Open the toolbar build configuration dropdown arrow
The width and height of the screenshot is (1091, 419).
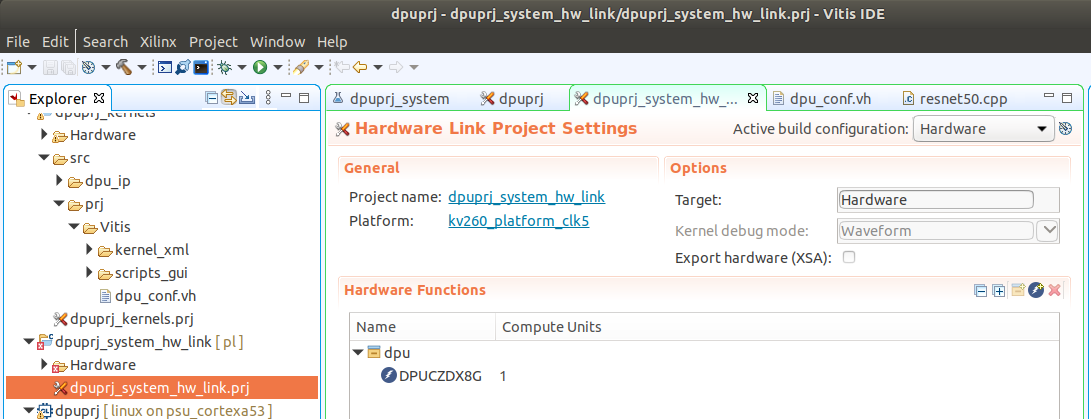tap(106, 68)
